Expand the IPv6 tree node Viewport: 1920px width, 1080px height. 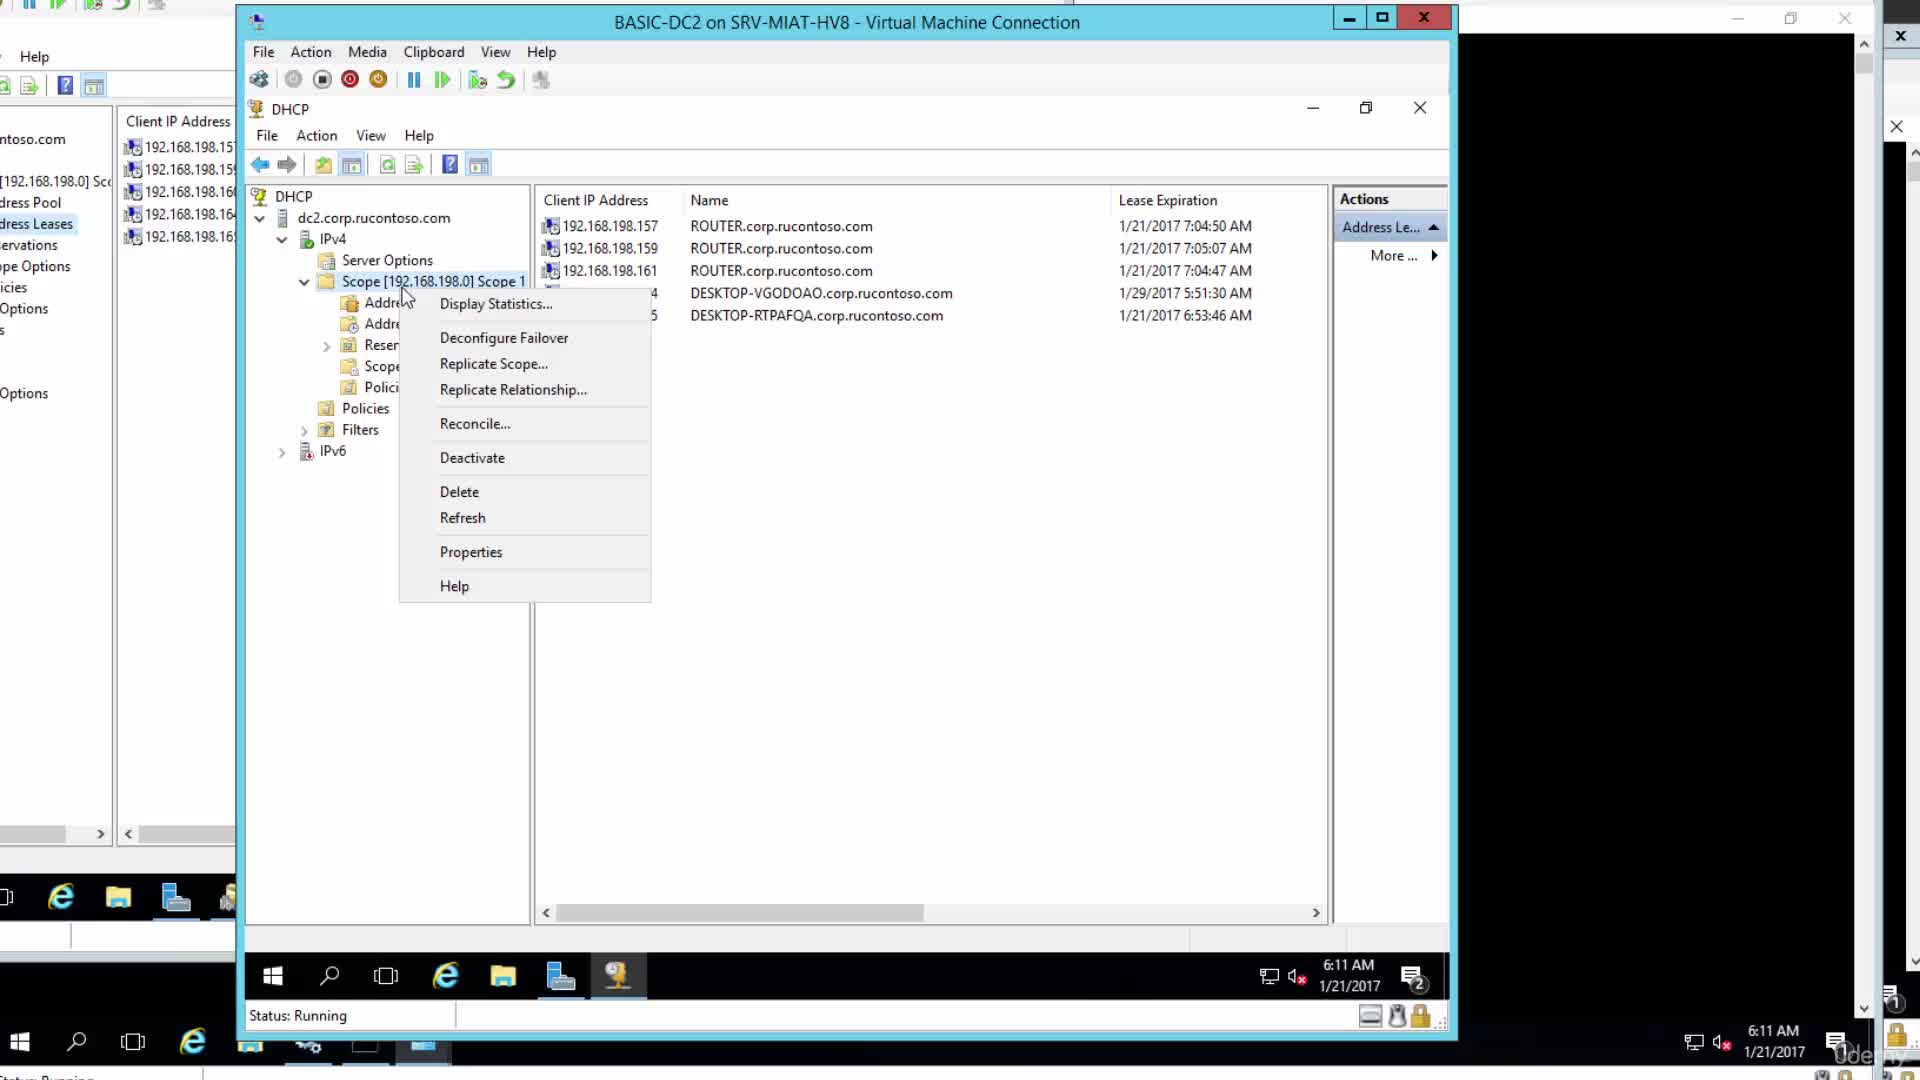point(282,452)
